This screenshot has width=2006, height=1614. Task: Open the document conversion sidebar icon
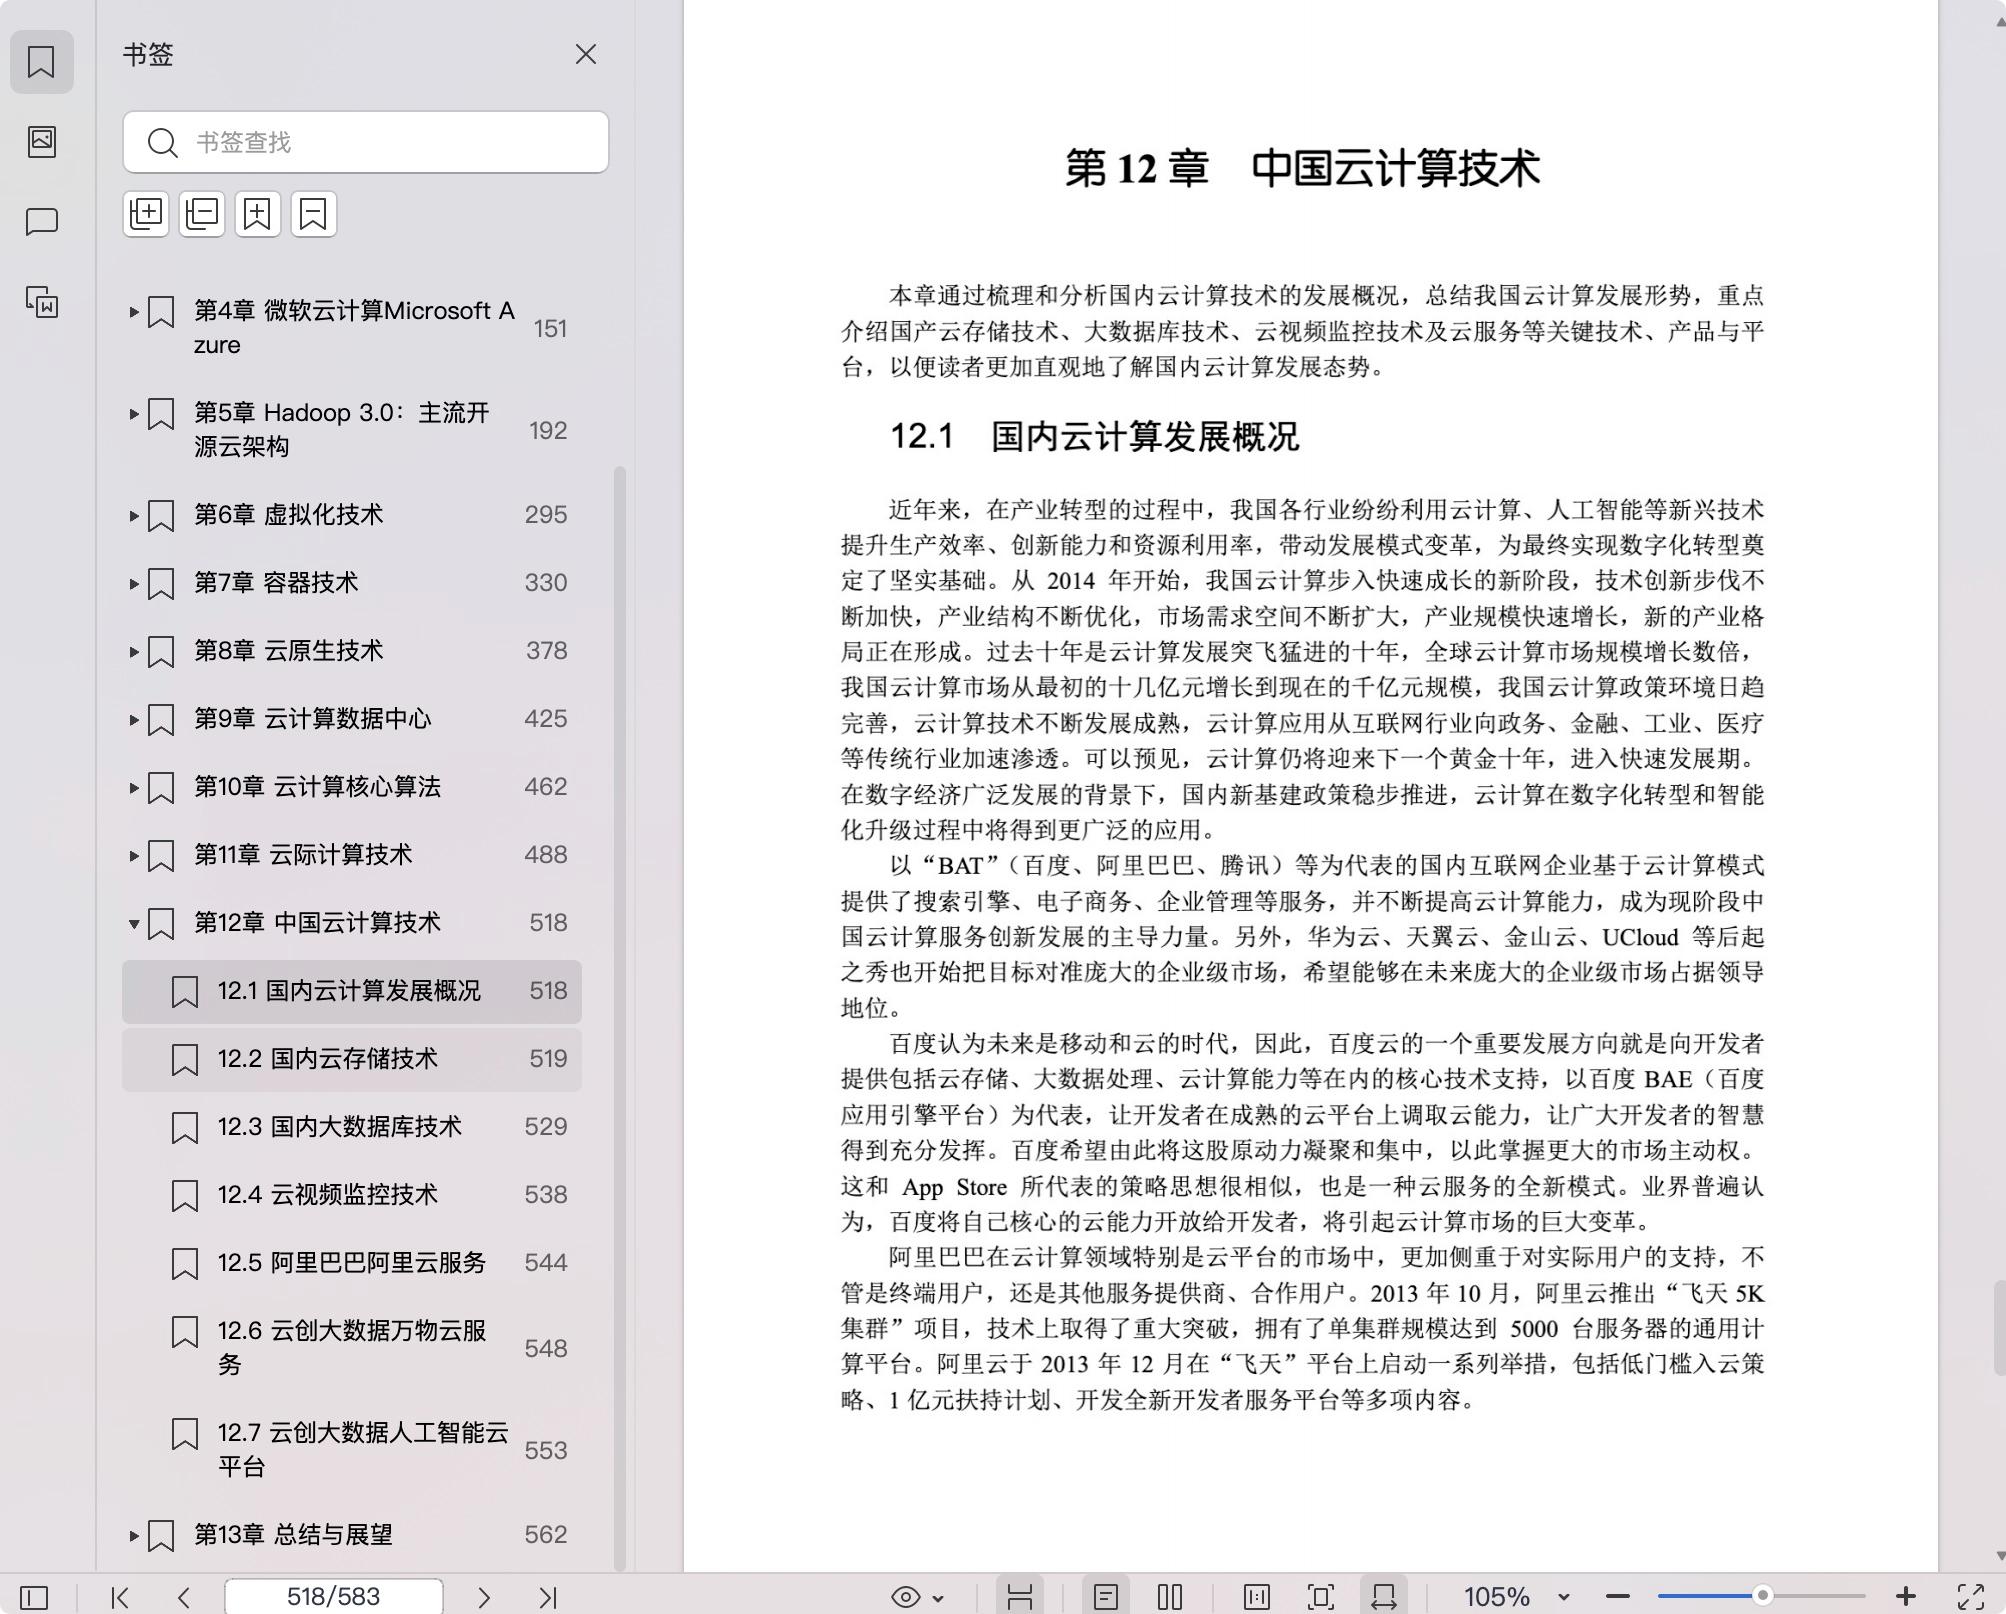[x=41, y=301]
